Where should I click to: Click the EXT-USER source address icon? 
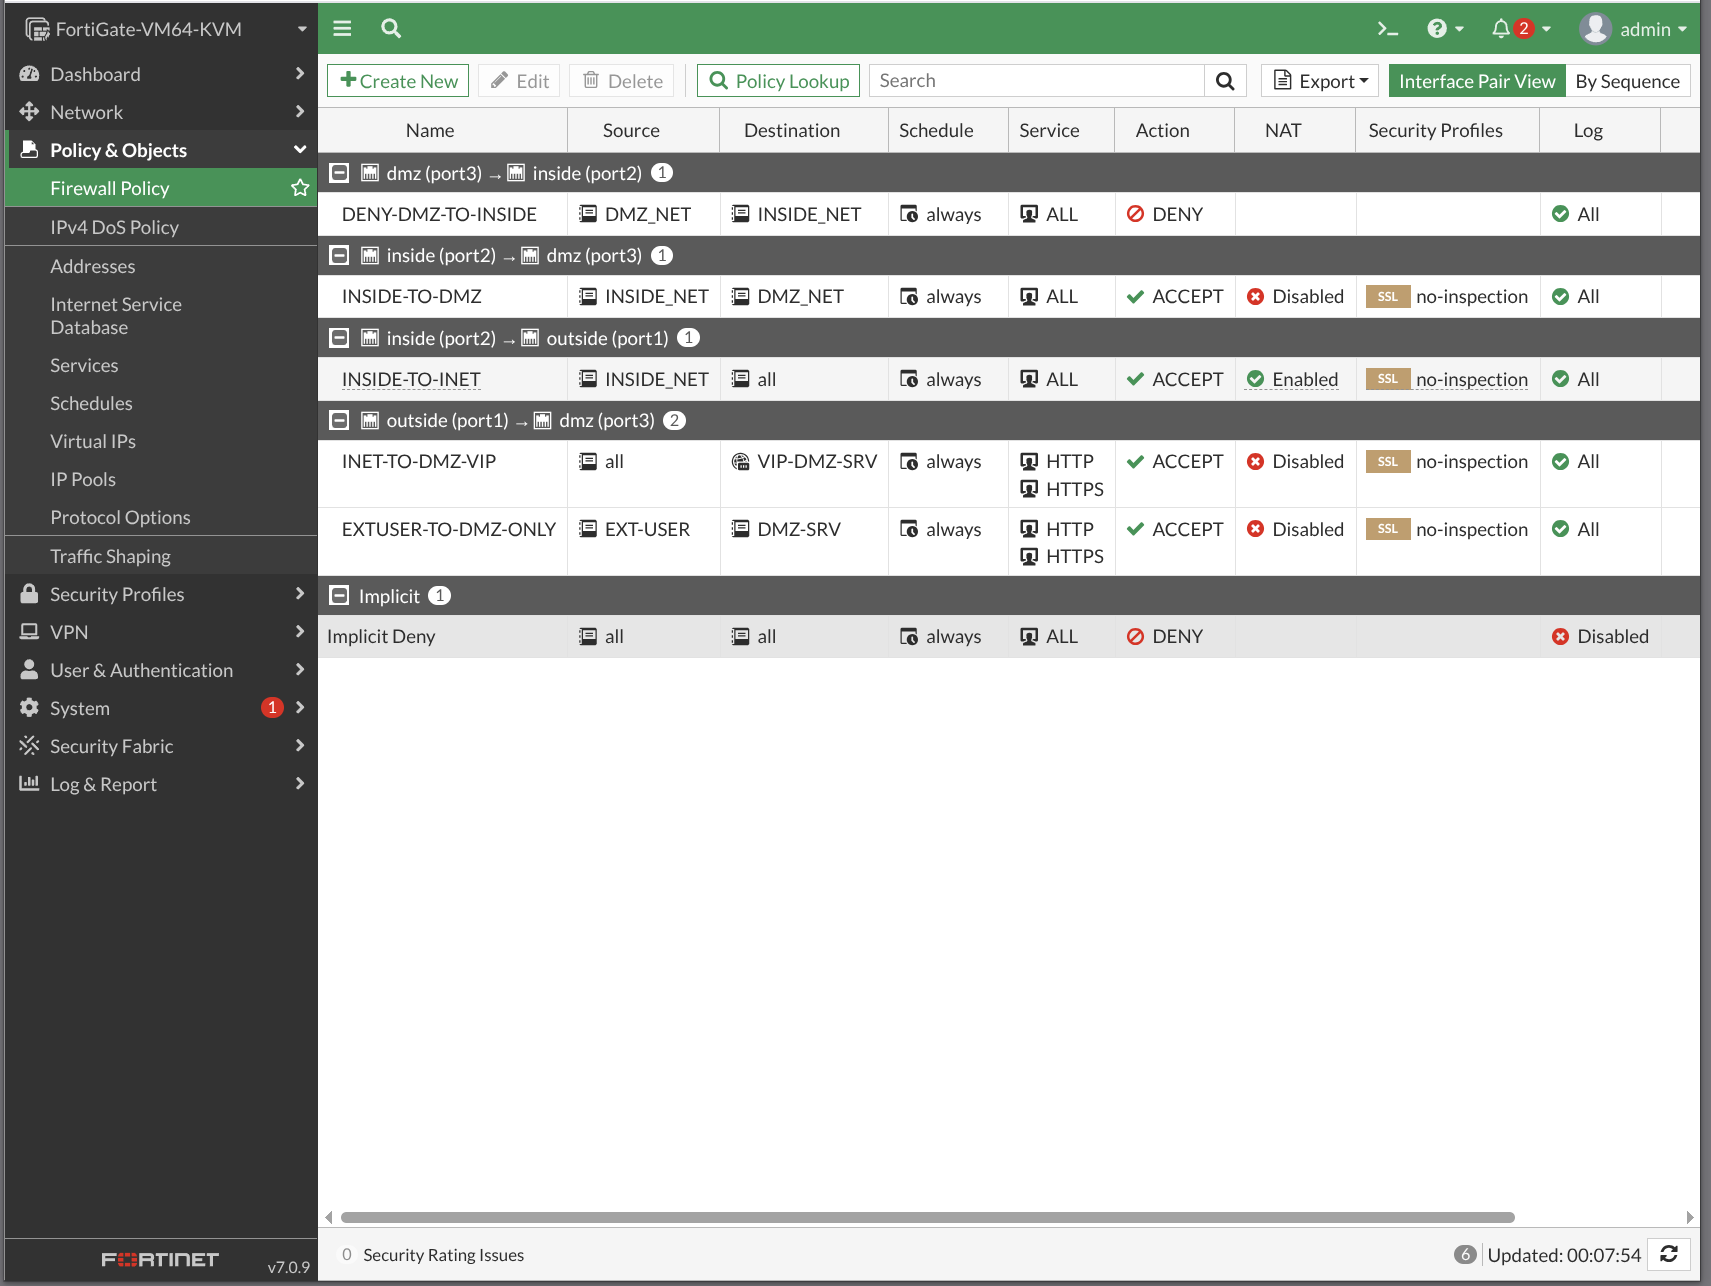(x=588, y=529)
